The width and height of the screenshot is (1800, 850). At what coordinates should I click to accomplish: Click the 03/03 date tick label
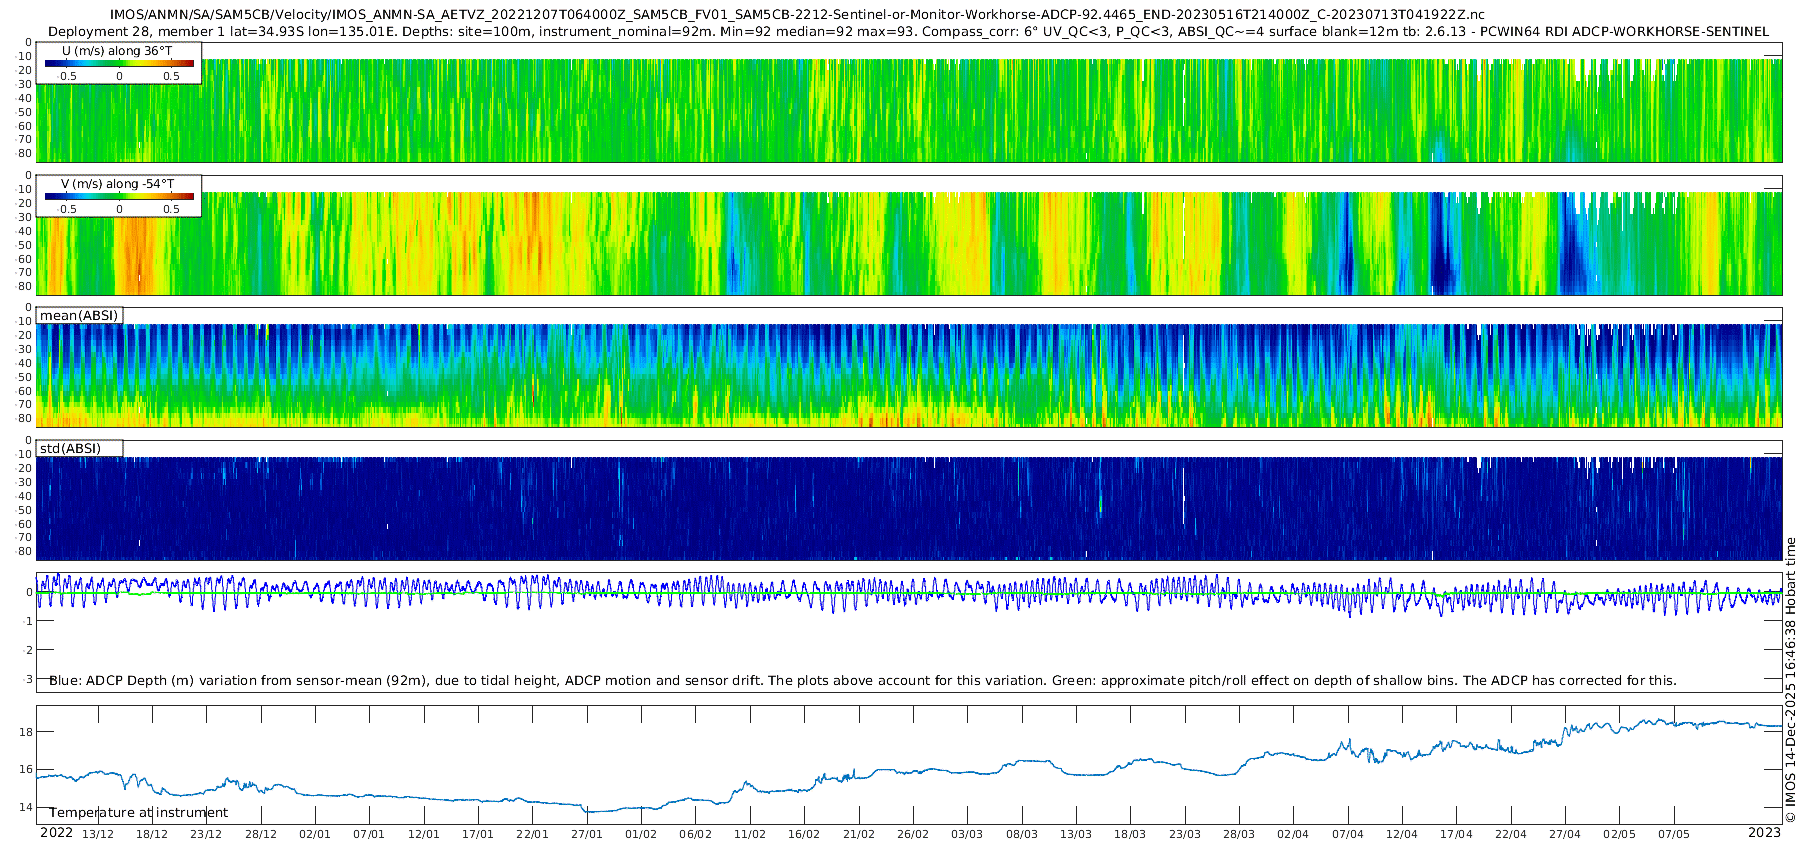[x=967, y=834]
